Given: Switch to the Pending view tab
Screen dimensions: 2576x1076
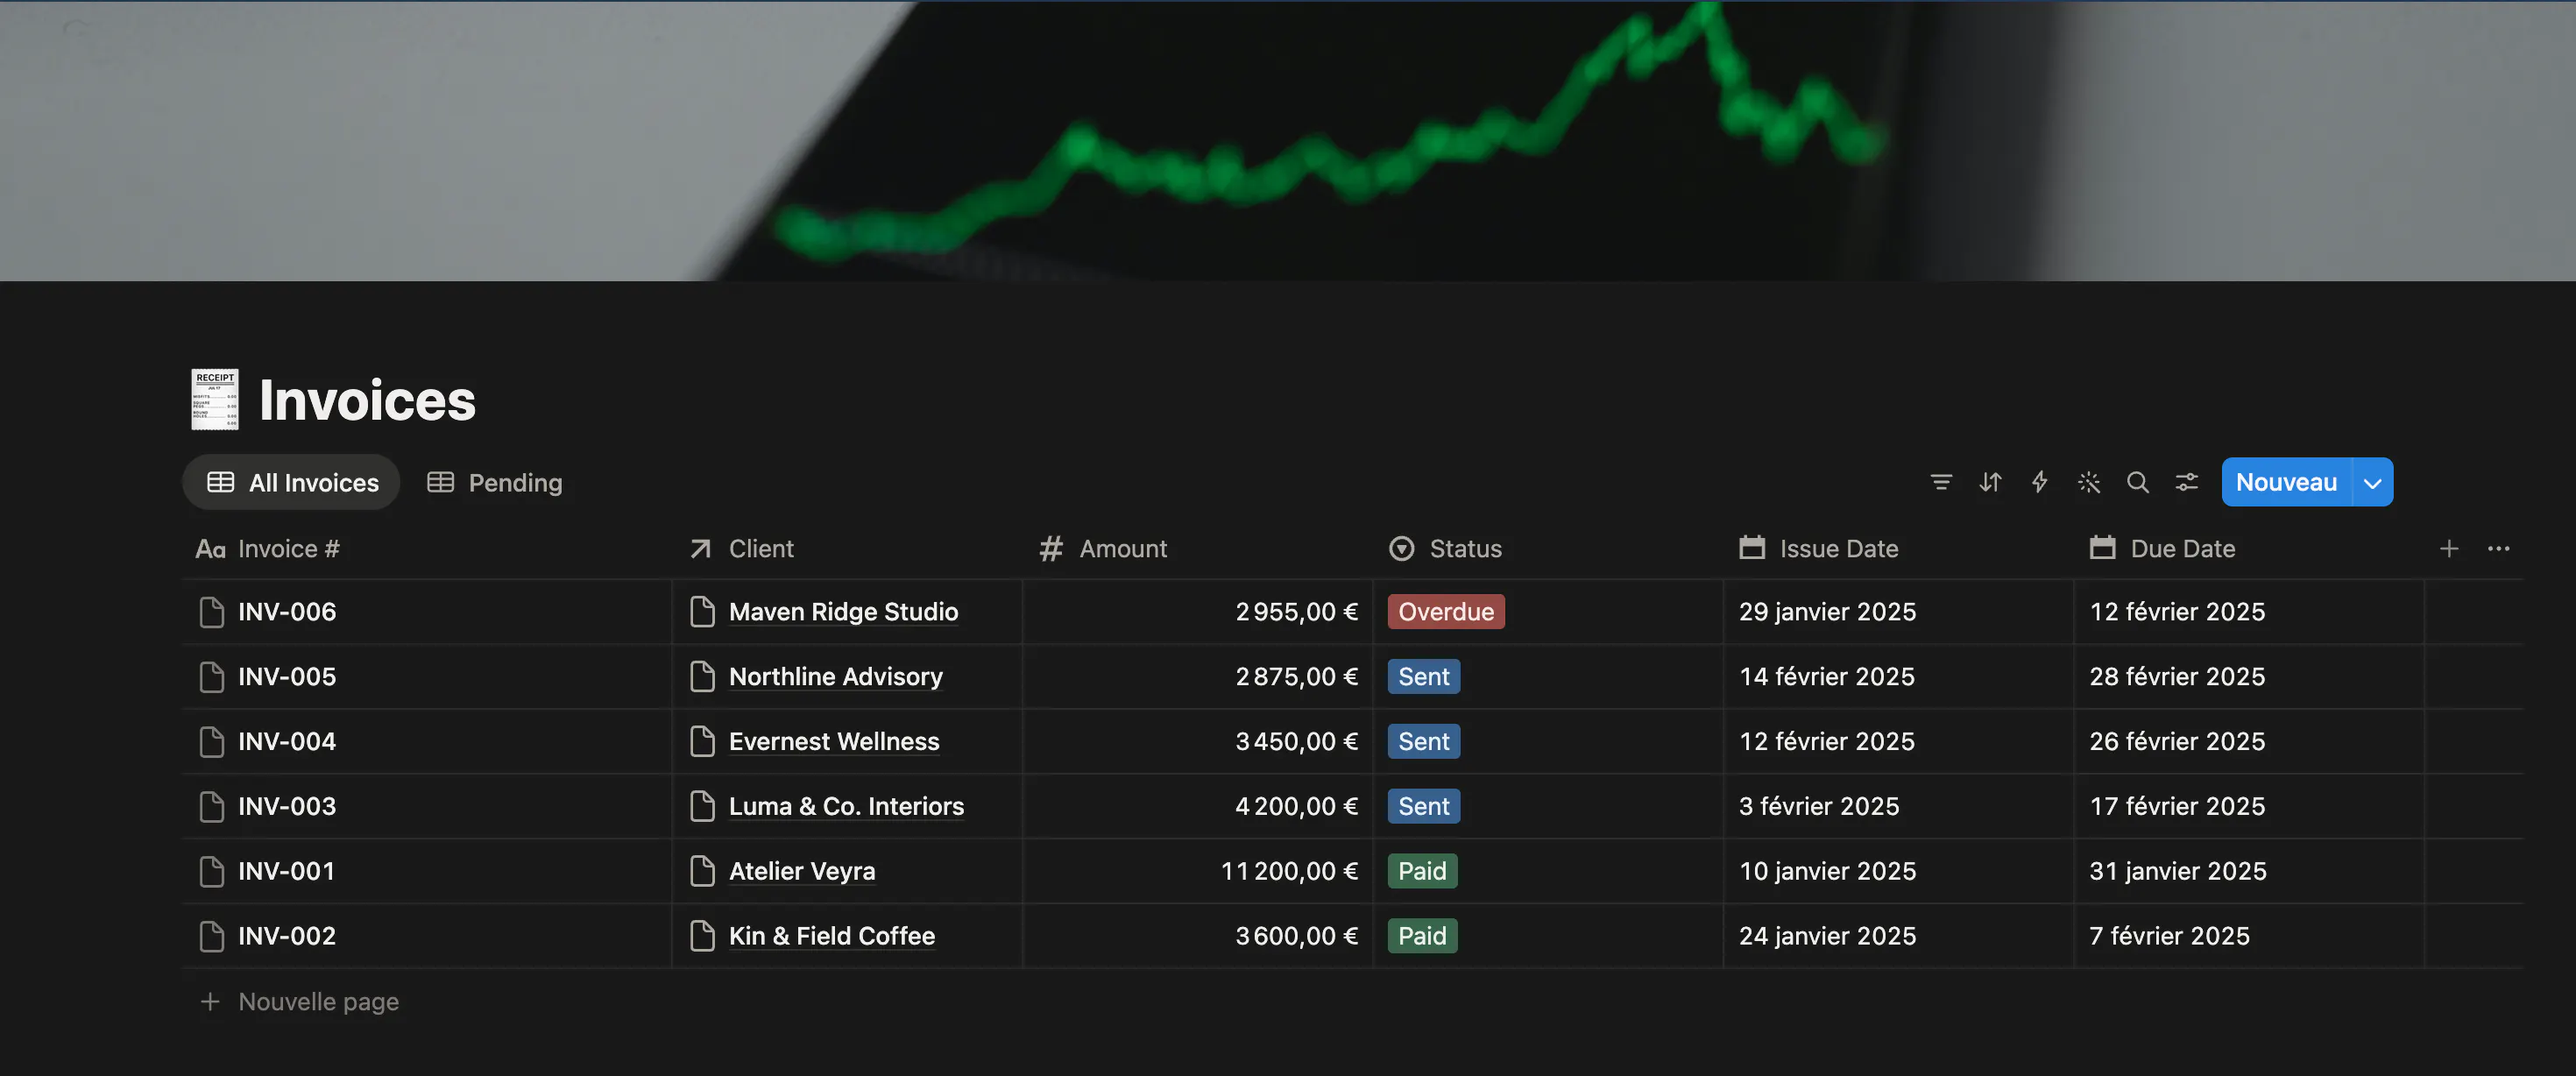Looking at the screenshot, I should (495, 482).
